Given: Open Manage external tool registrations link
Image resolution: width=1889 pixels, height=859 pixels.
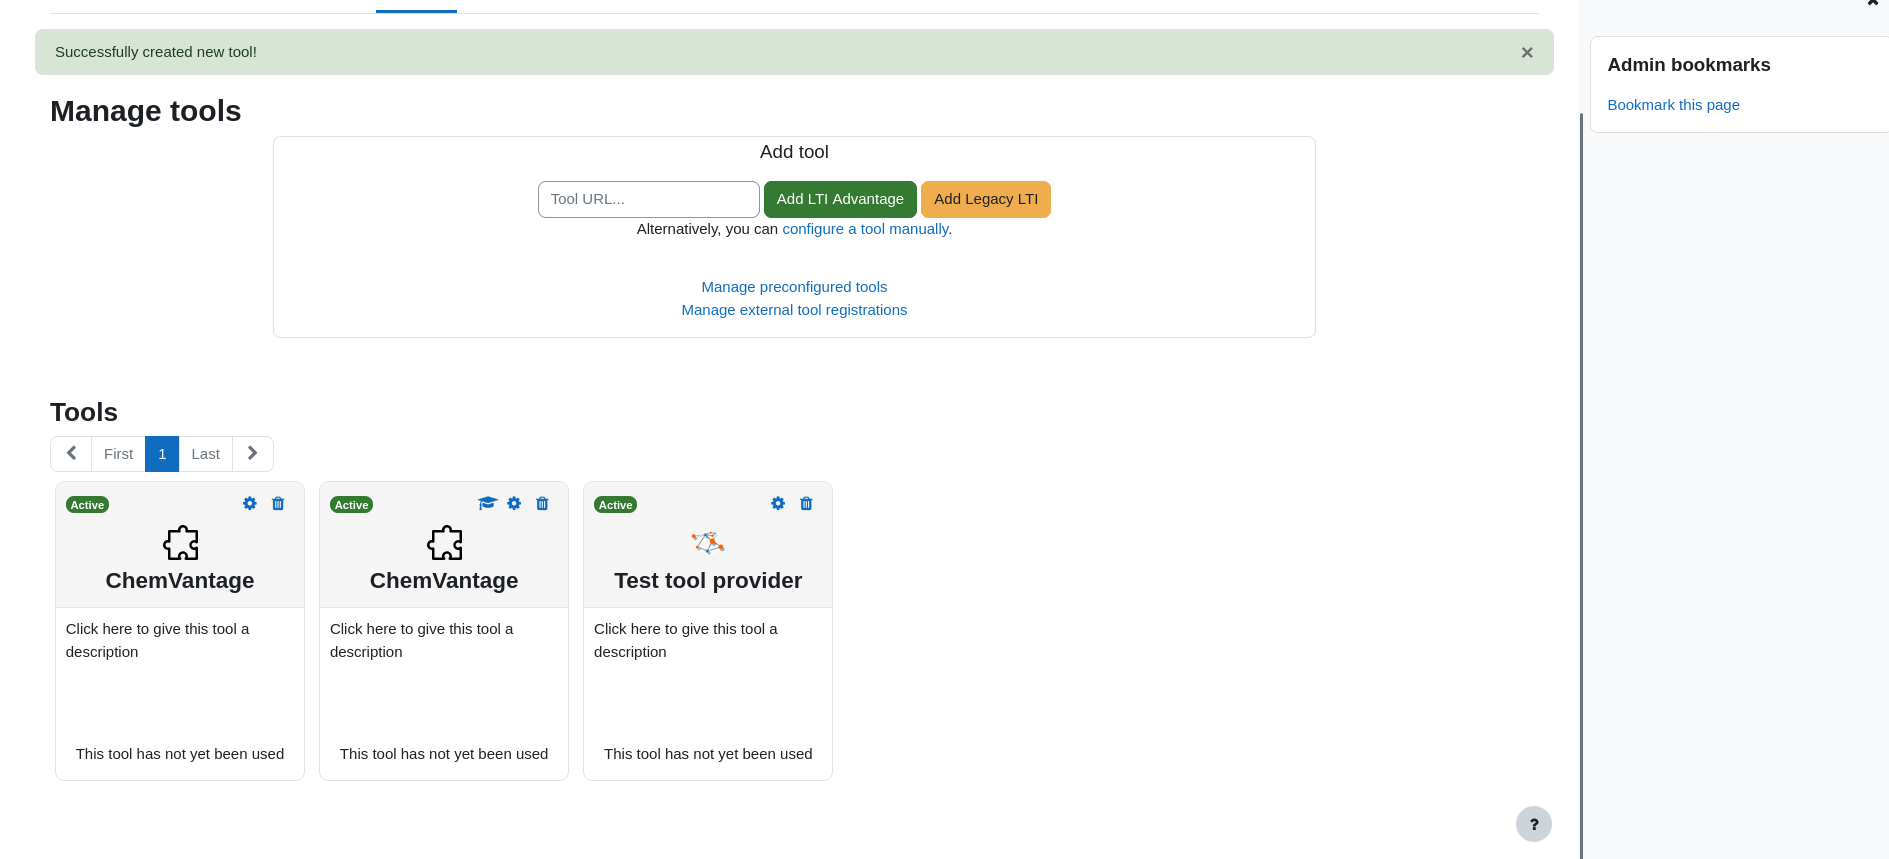Looking at the screenshot, I should [x=794, y=310].
